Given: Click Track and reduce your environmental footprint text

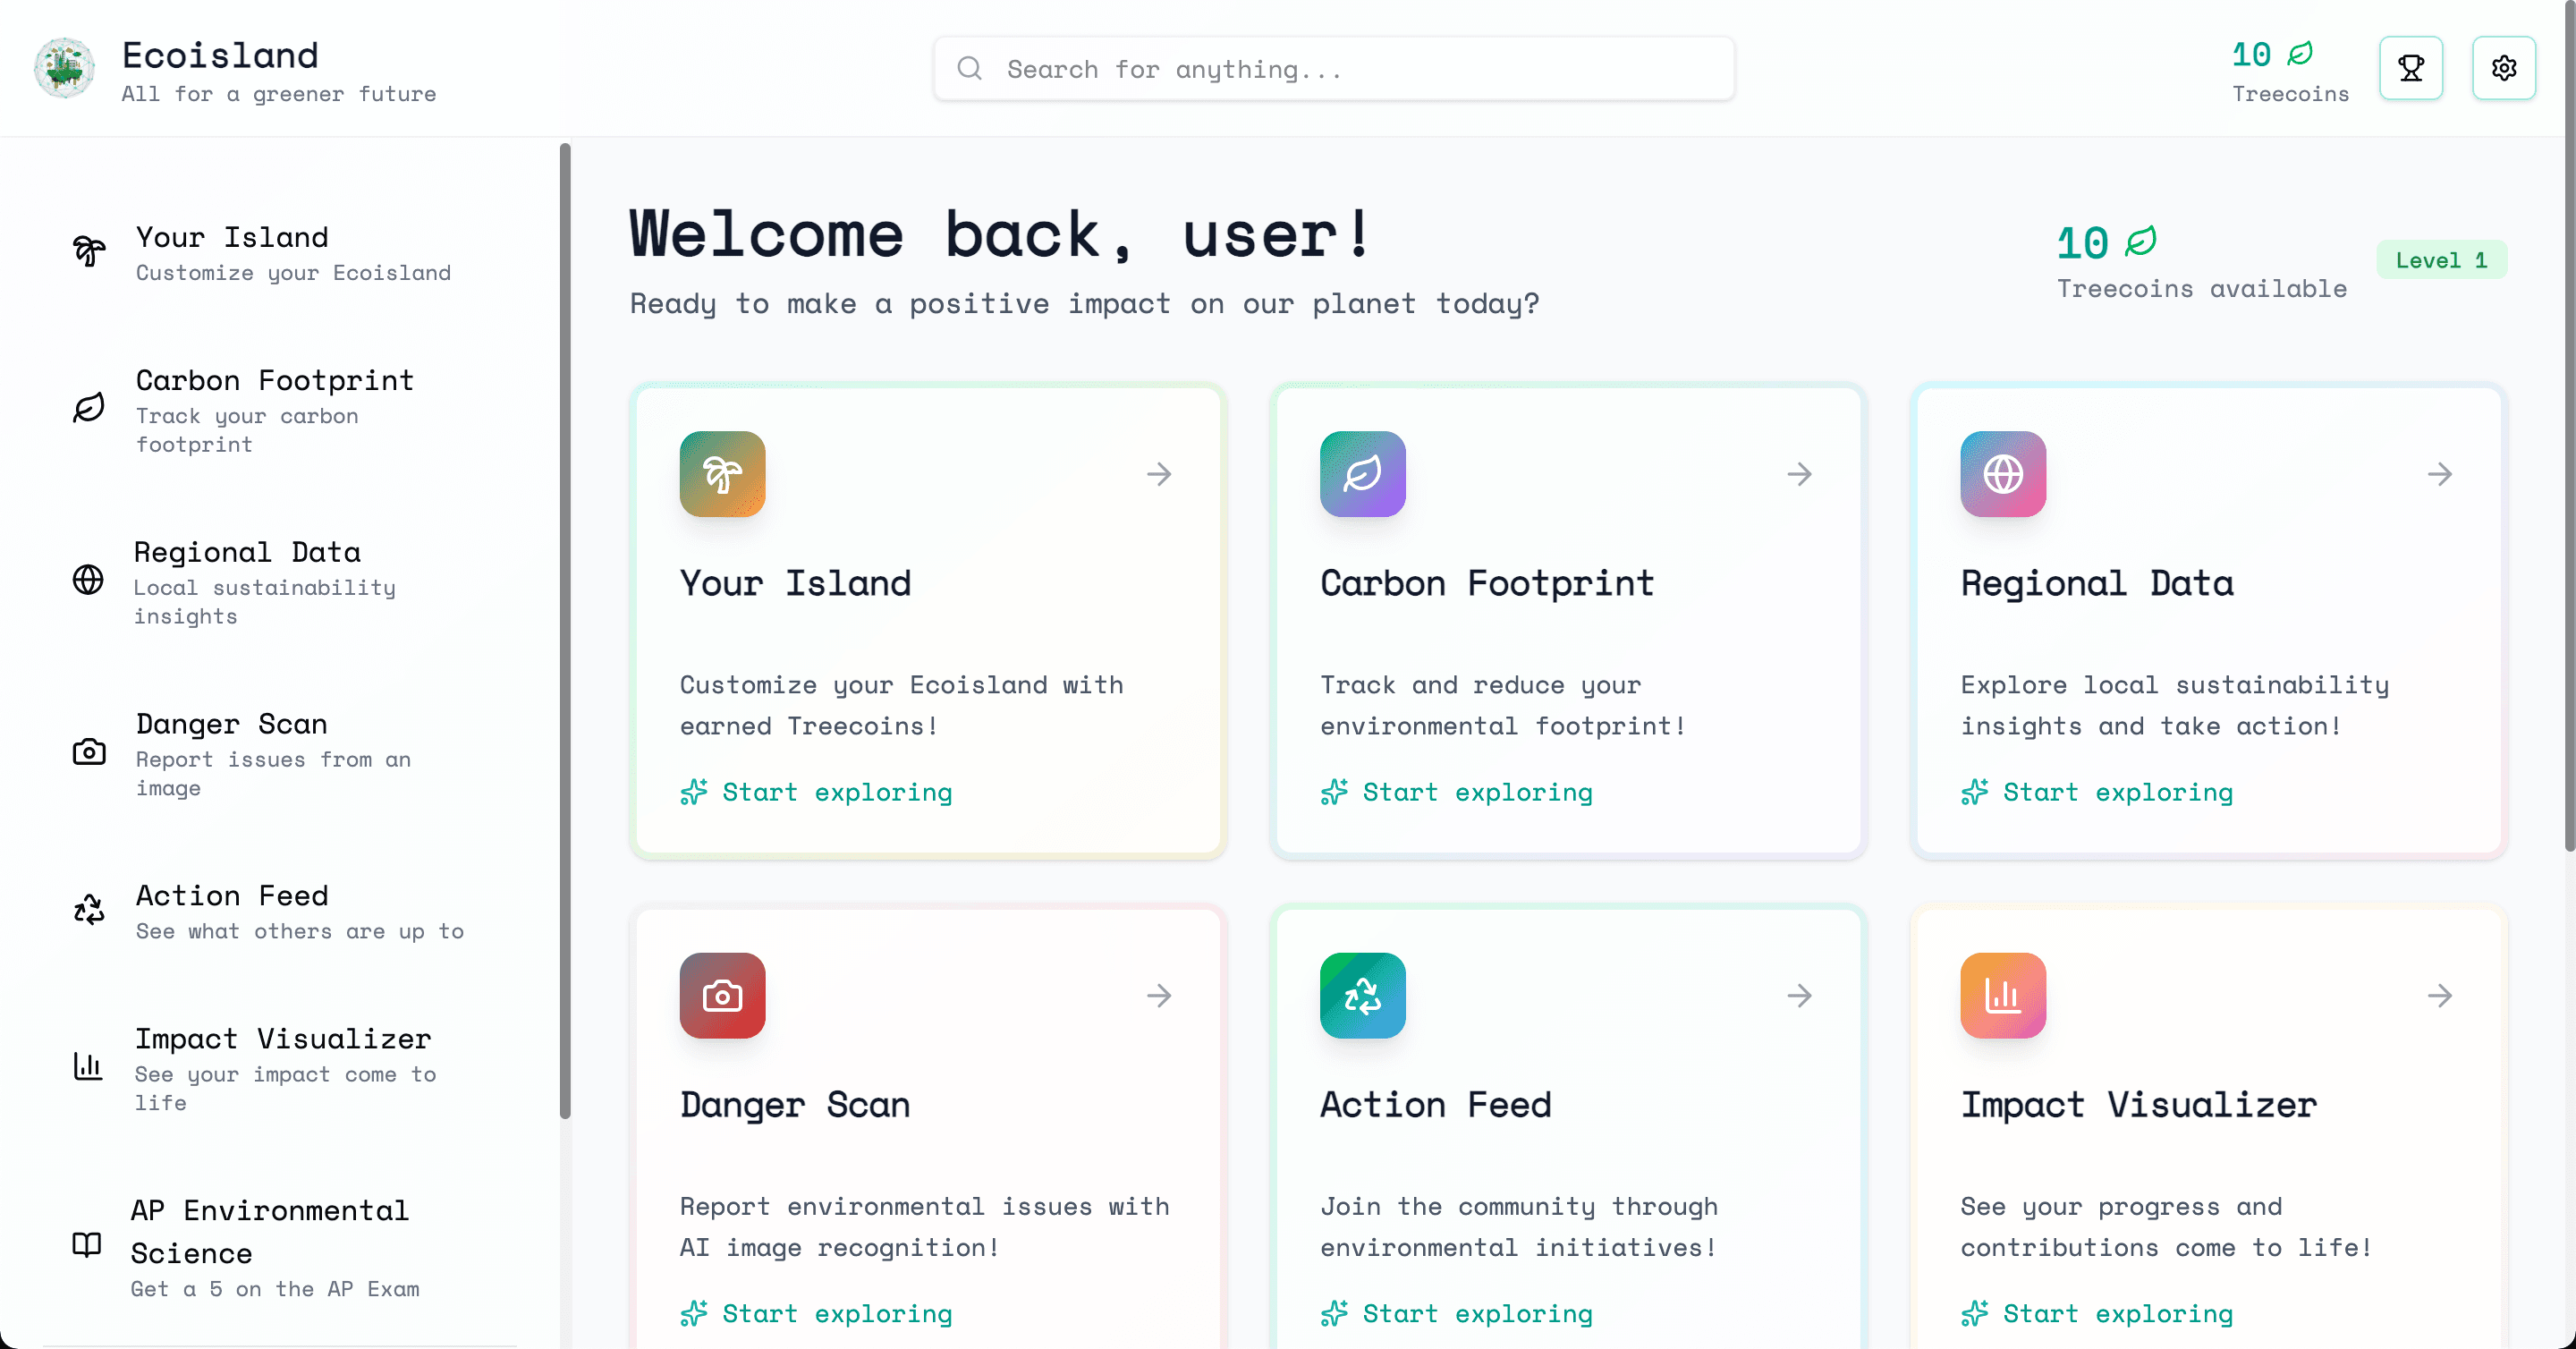Looking at the screenshot, I should pyautogui.click(x=1502, y=705).
